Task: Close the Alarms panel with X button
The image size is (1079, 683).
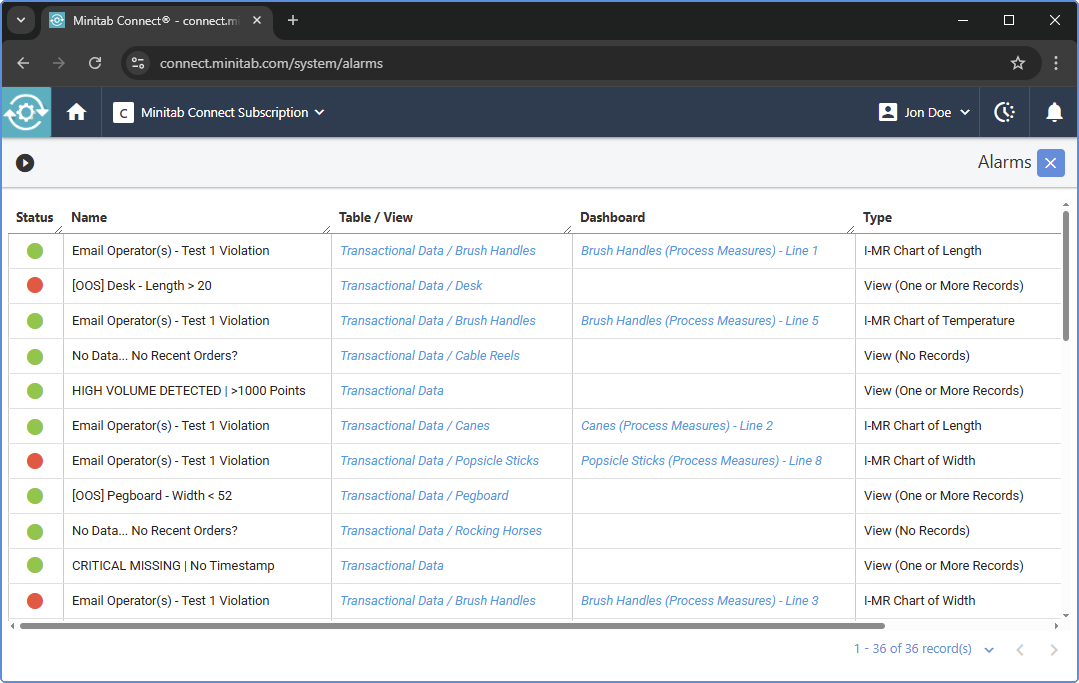Action: click(1050, 163)
